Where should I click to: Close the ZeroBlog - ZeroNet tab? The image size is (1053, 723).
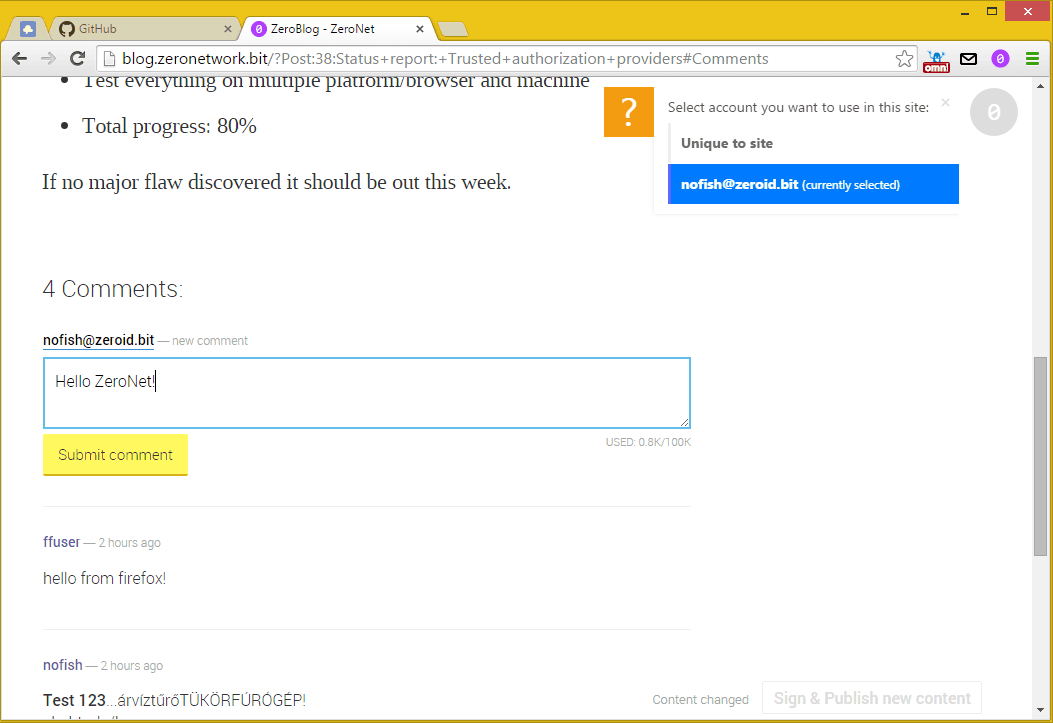420,29
